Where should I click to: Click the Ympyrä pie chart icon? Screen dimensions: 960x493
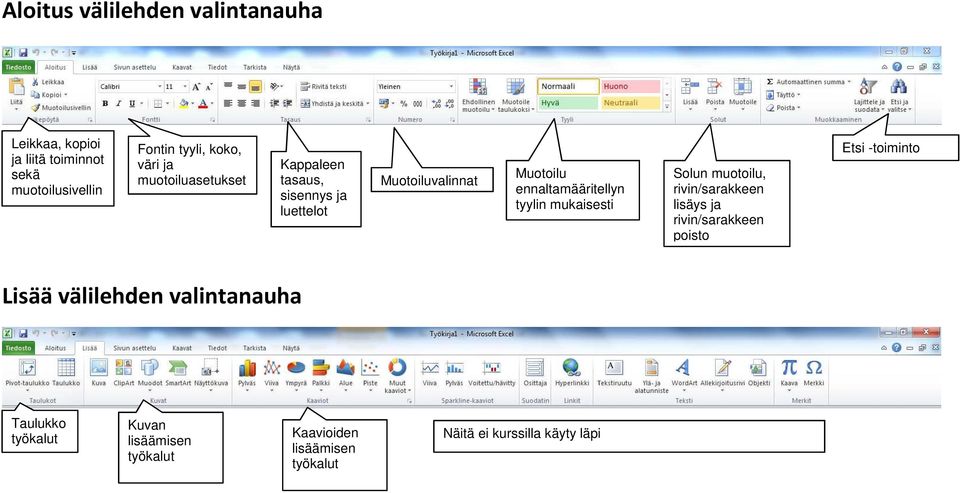pos(296,367)
